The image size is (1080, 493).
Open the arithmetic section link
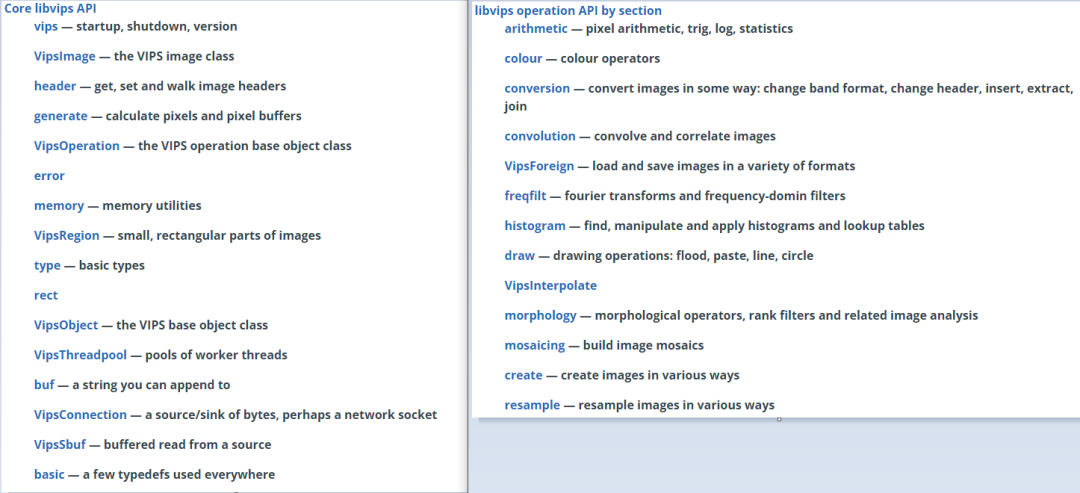tap(536, 29)
